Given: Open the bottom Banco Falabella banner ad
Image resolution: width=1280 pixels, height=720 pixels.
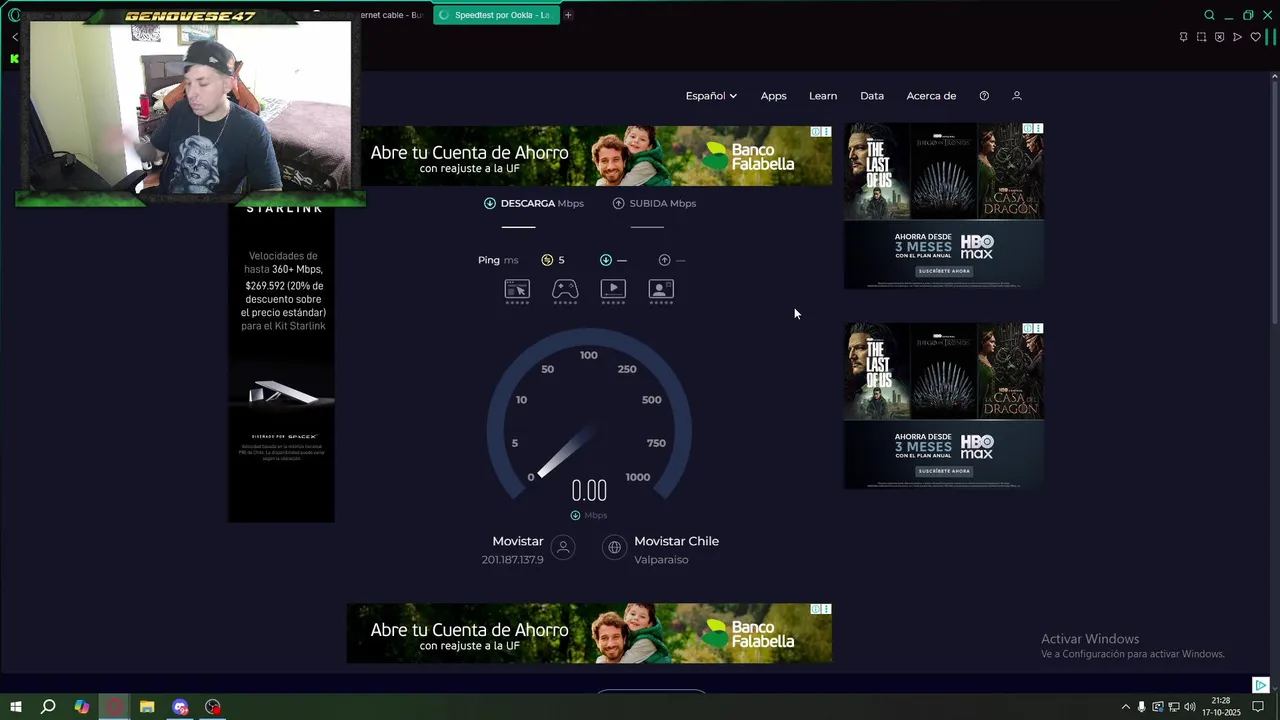Looking at the screenshot, I should coord(589,633).
